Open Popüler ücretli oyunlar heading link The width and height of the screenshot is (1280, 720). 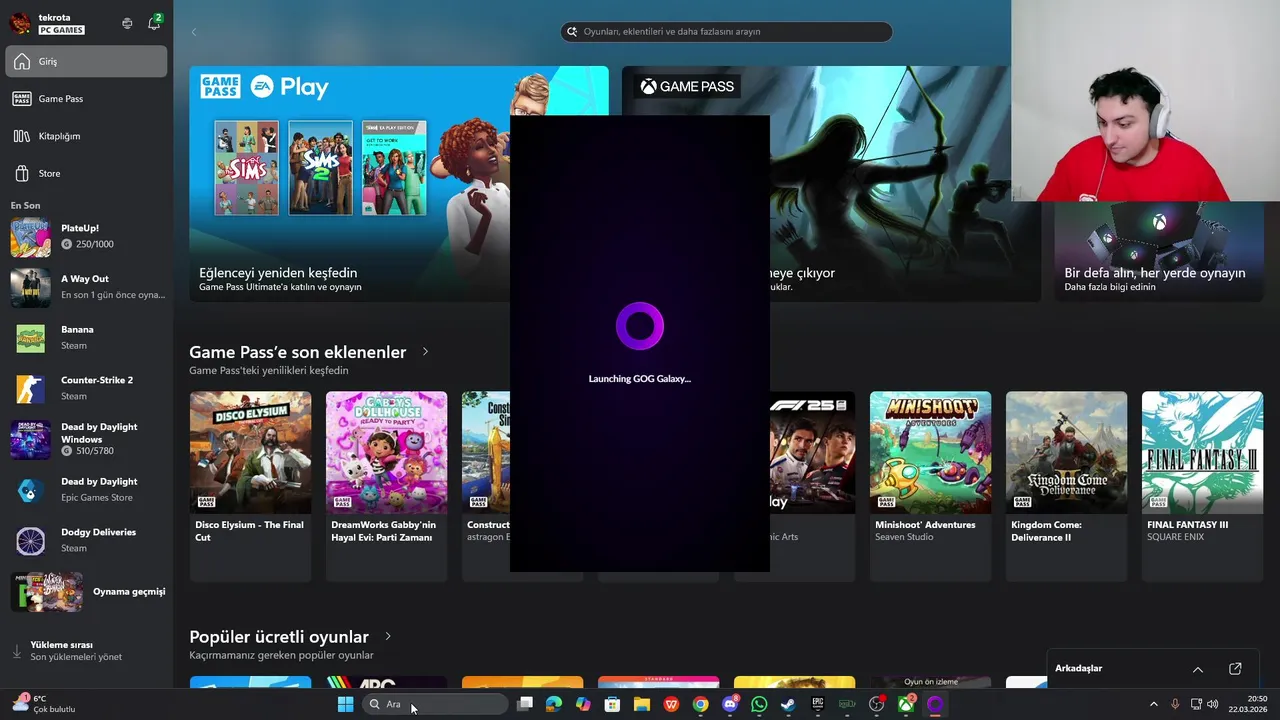coord(279,637)
